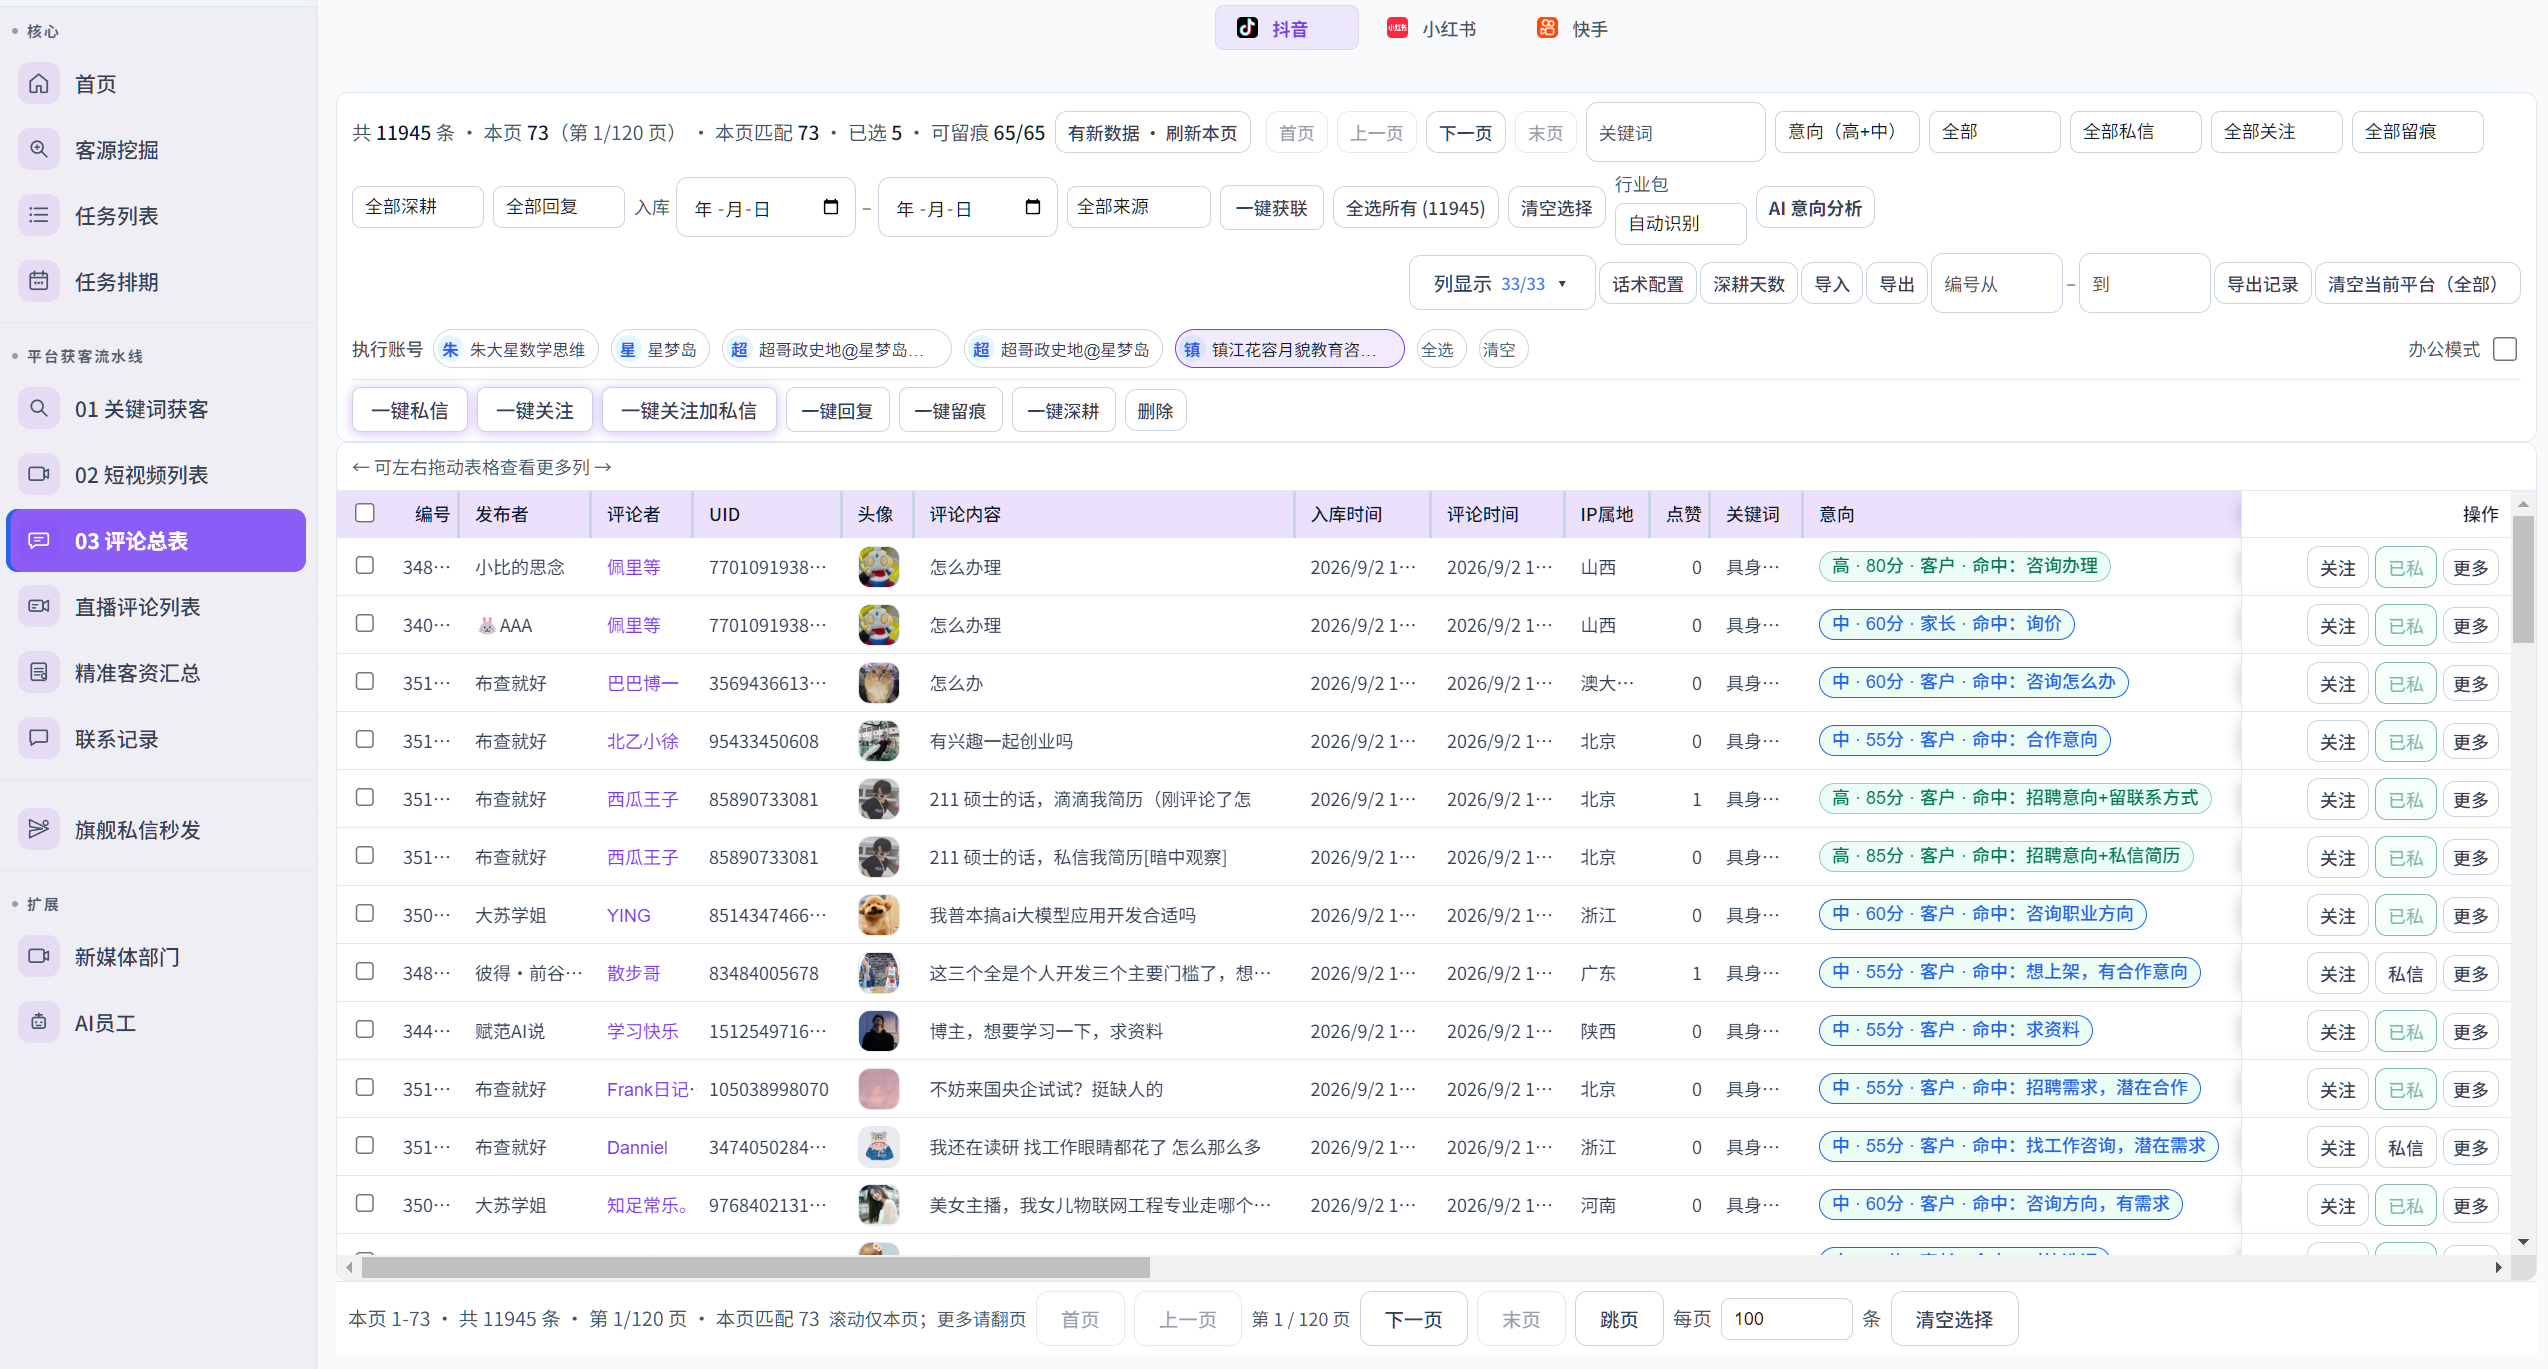Open commenter link 西瓜王子 for 滴滴我简历 row
This screenshot has height=1369, width=2548.
coord(642,799)
